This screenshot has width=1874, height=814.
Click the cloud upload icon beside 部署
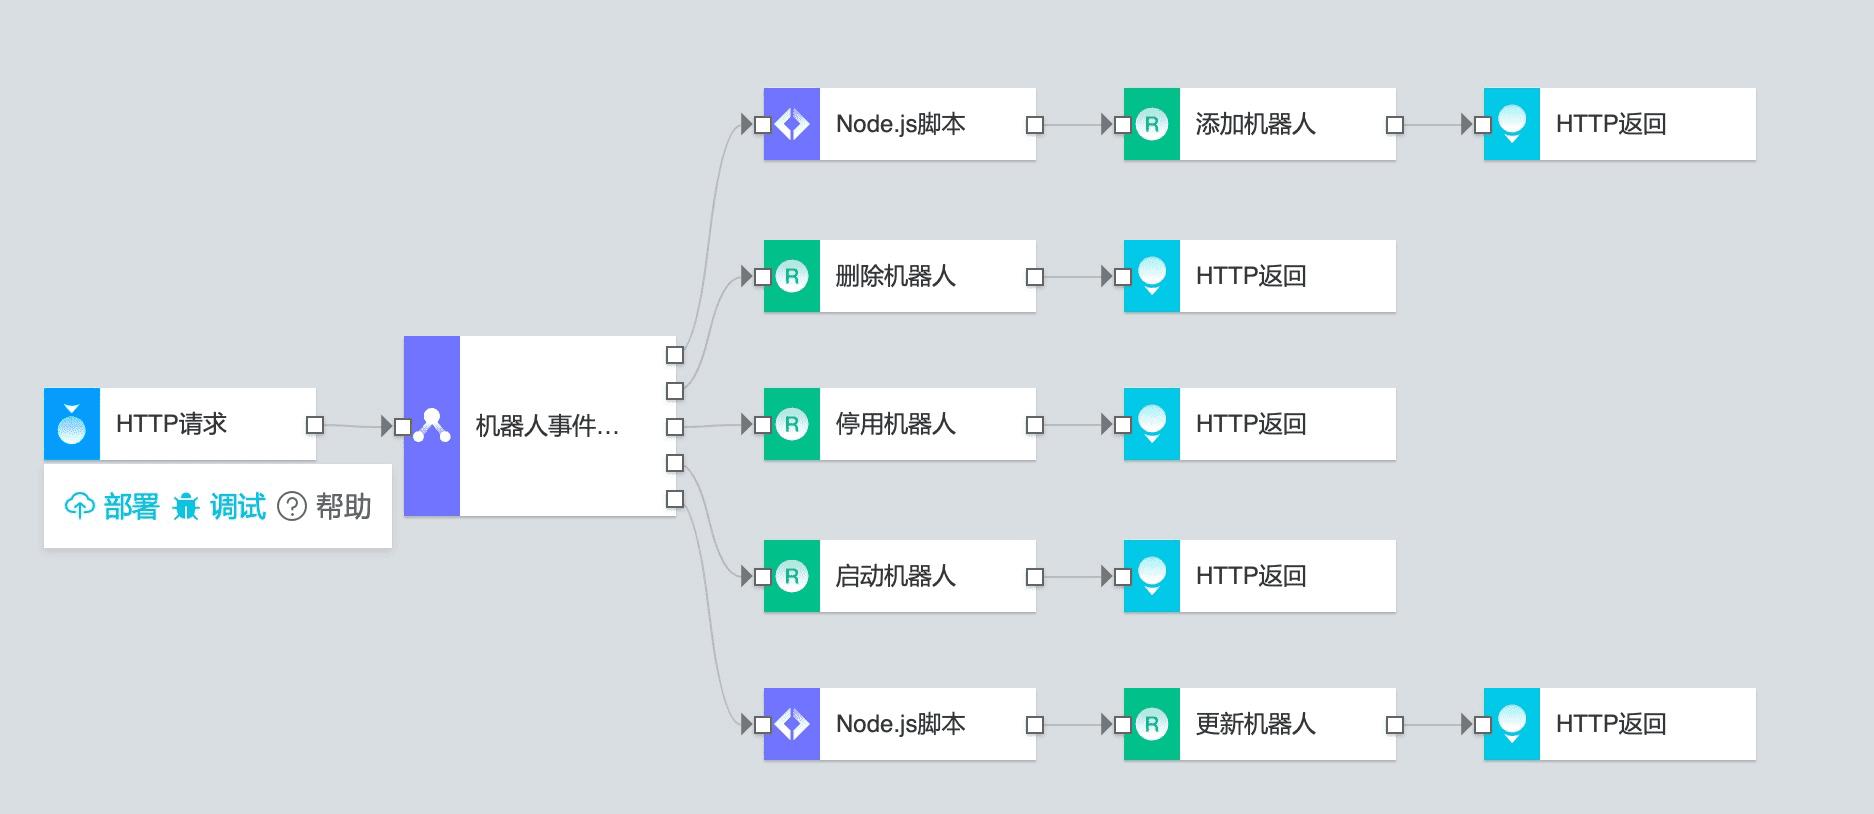pyautogui.click(x=80, y=507)
